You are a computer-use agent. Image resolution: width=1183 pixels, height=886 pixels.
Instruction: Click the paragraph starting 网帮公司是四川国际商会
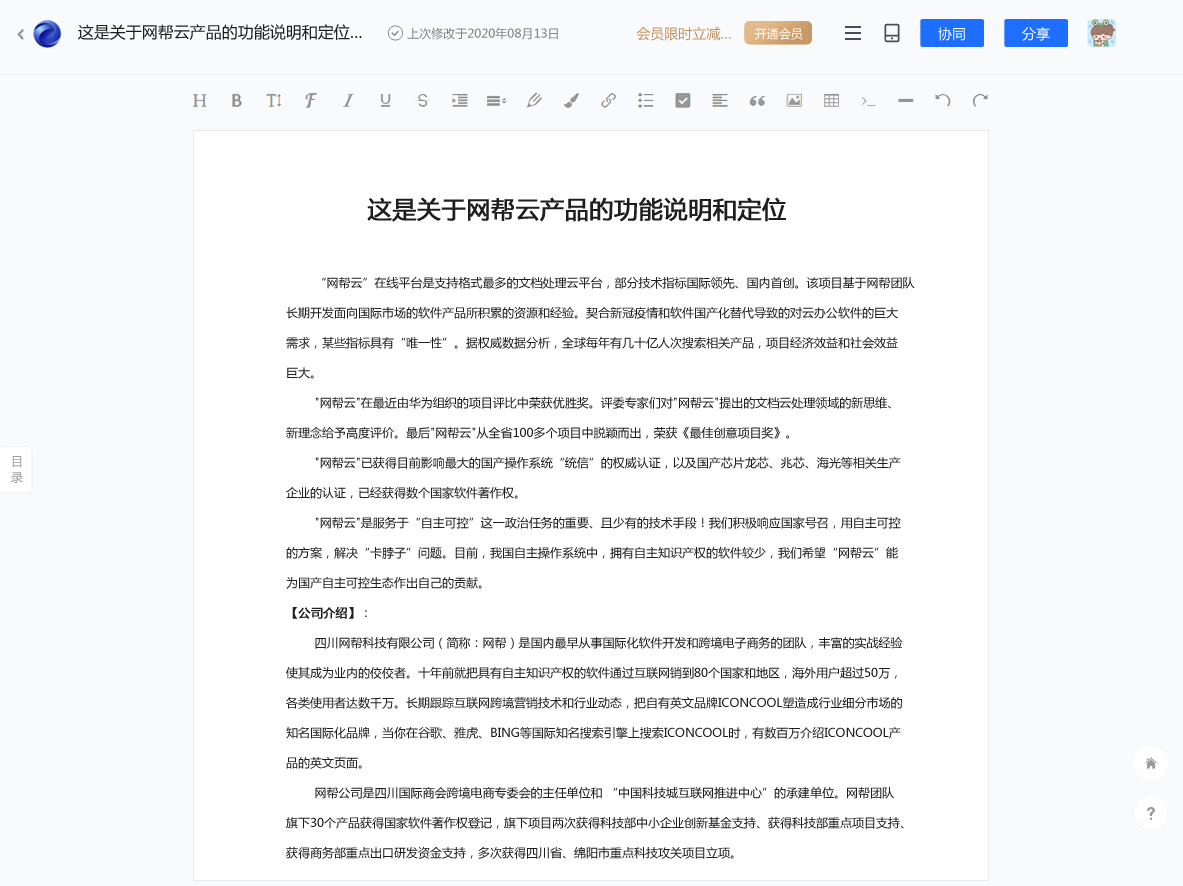[596, 823]
